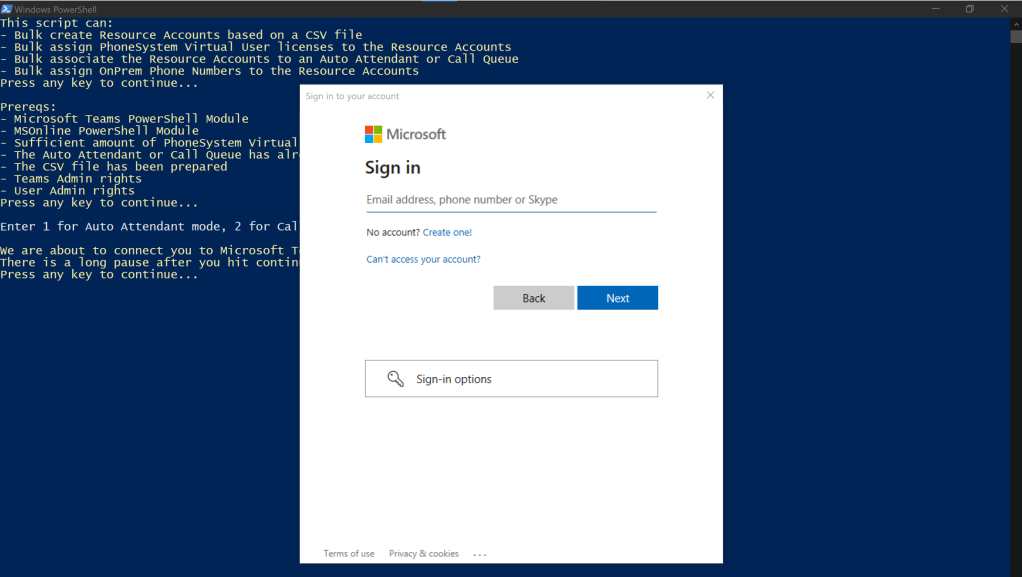Viewport: 1022px width, 577px height.
Task: Open the three-dot more options in dialog footer
Action: coord(480,554)
